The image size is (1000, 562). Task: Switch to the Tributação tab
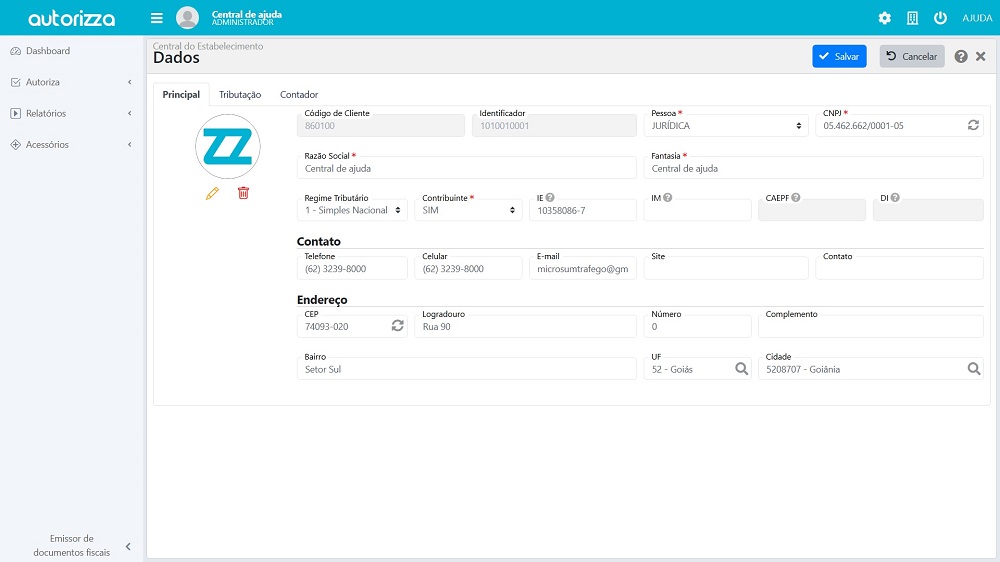pos(240,95)
